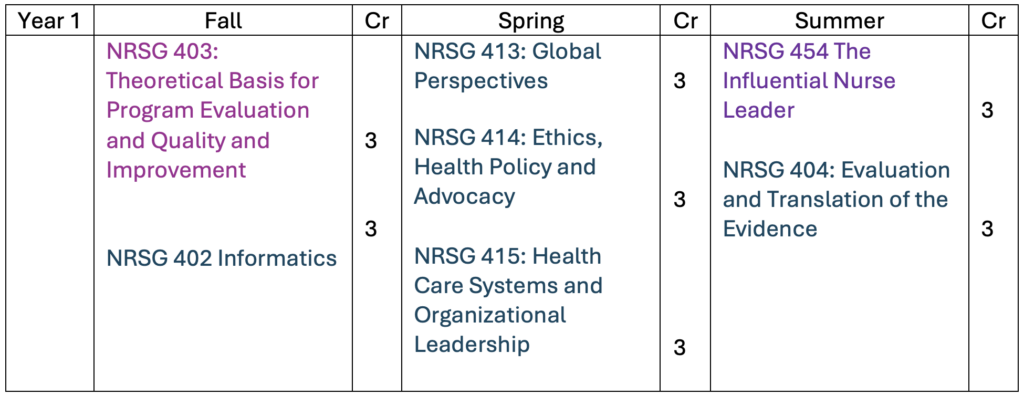Select the Fall column header
1024x395 pixels.
[223, 22]
